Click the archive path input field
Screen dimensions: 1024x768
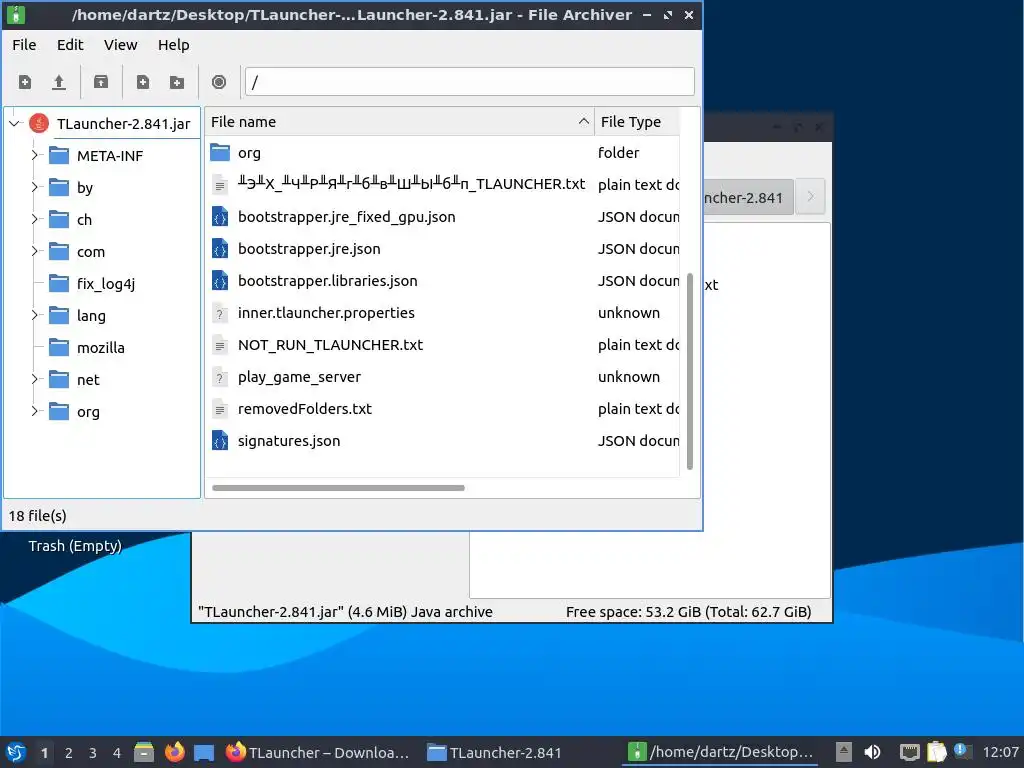tap(470, 82)
